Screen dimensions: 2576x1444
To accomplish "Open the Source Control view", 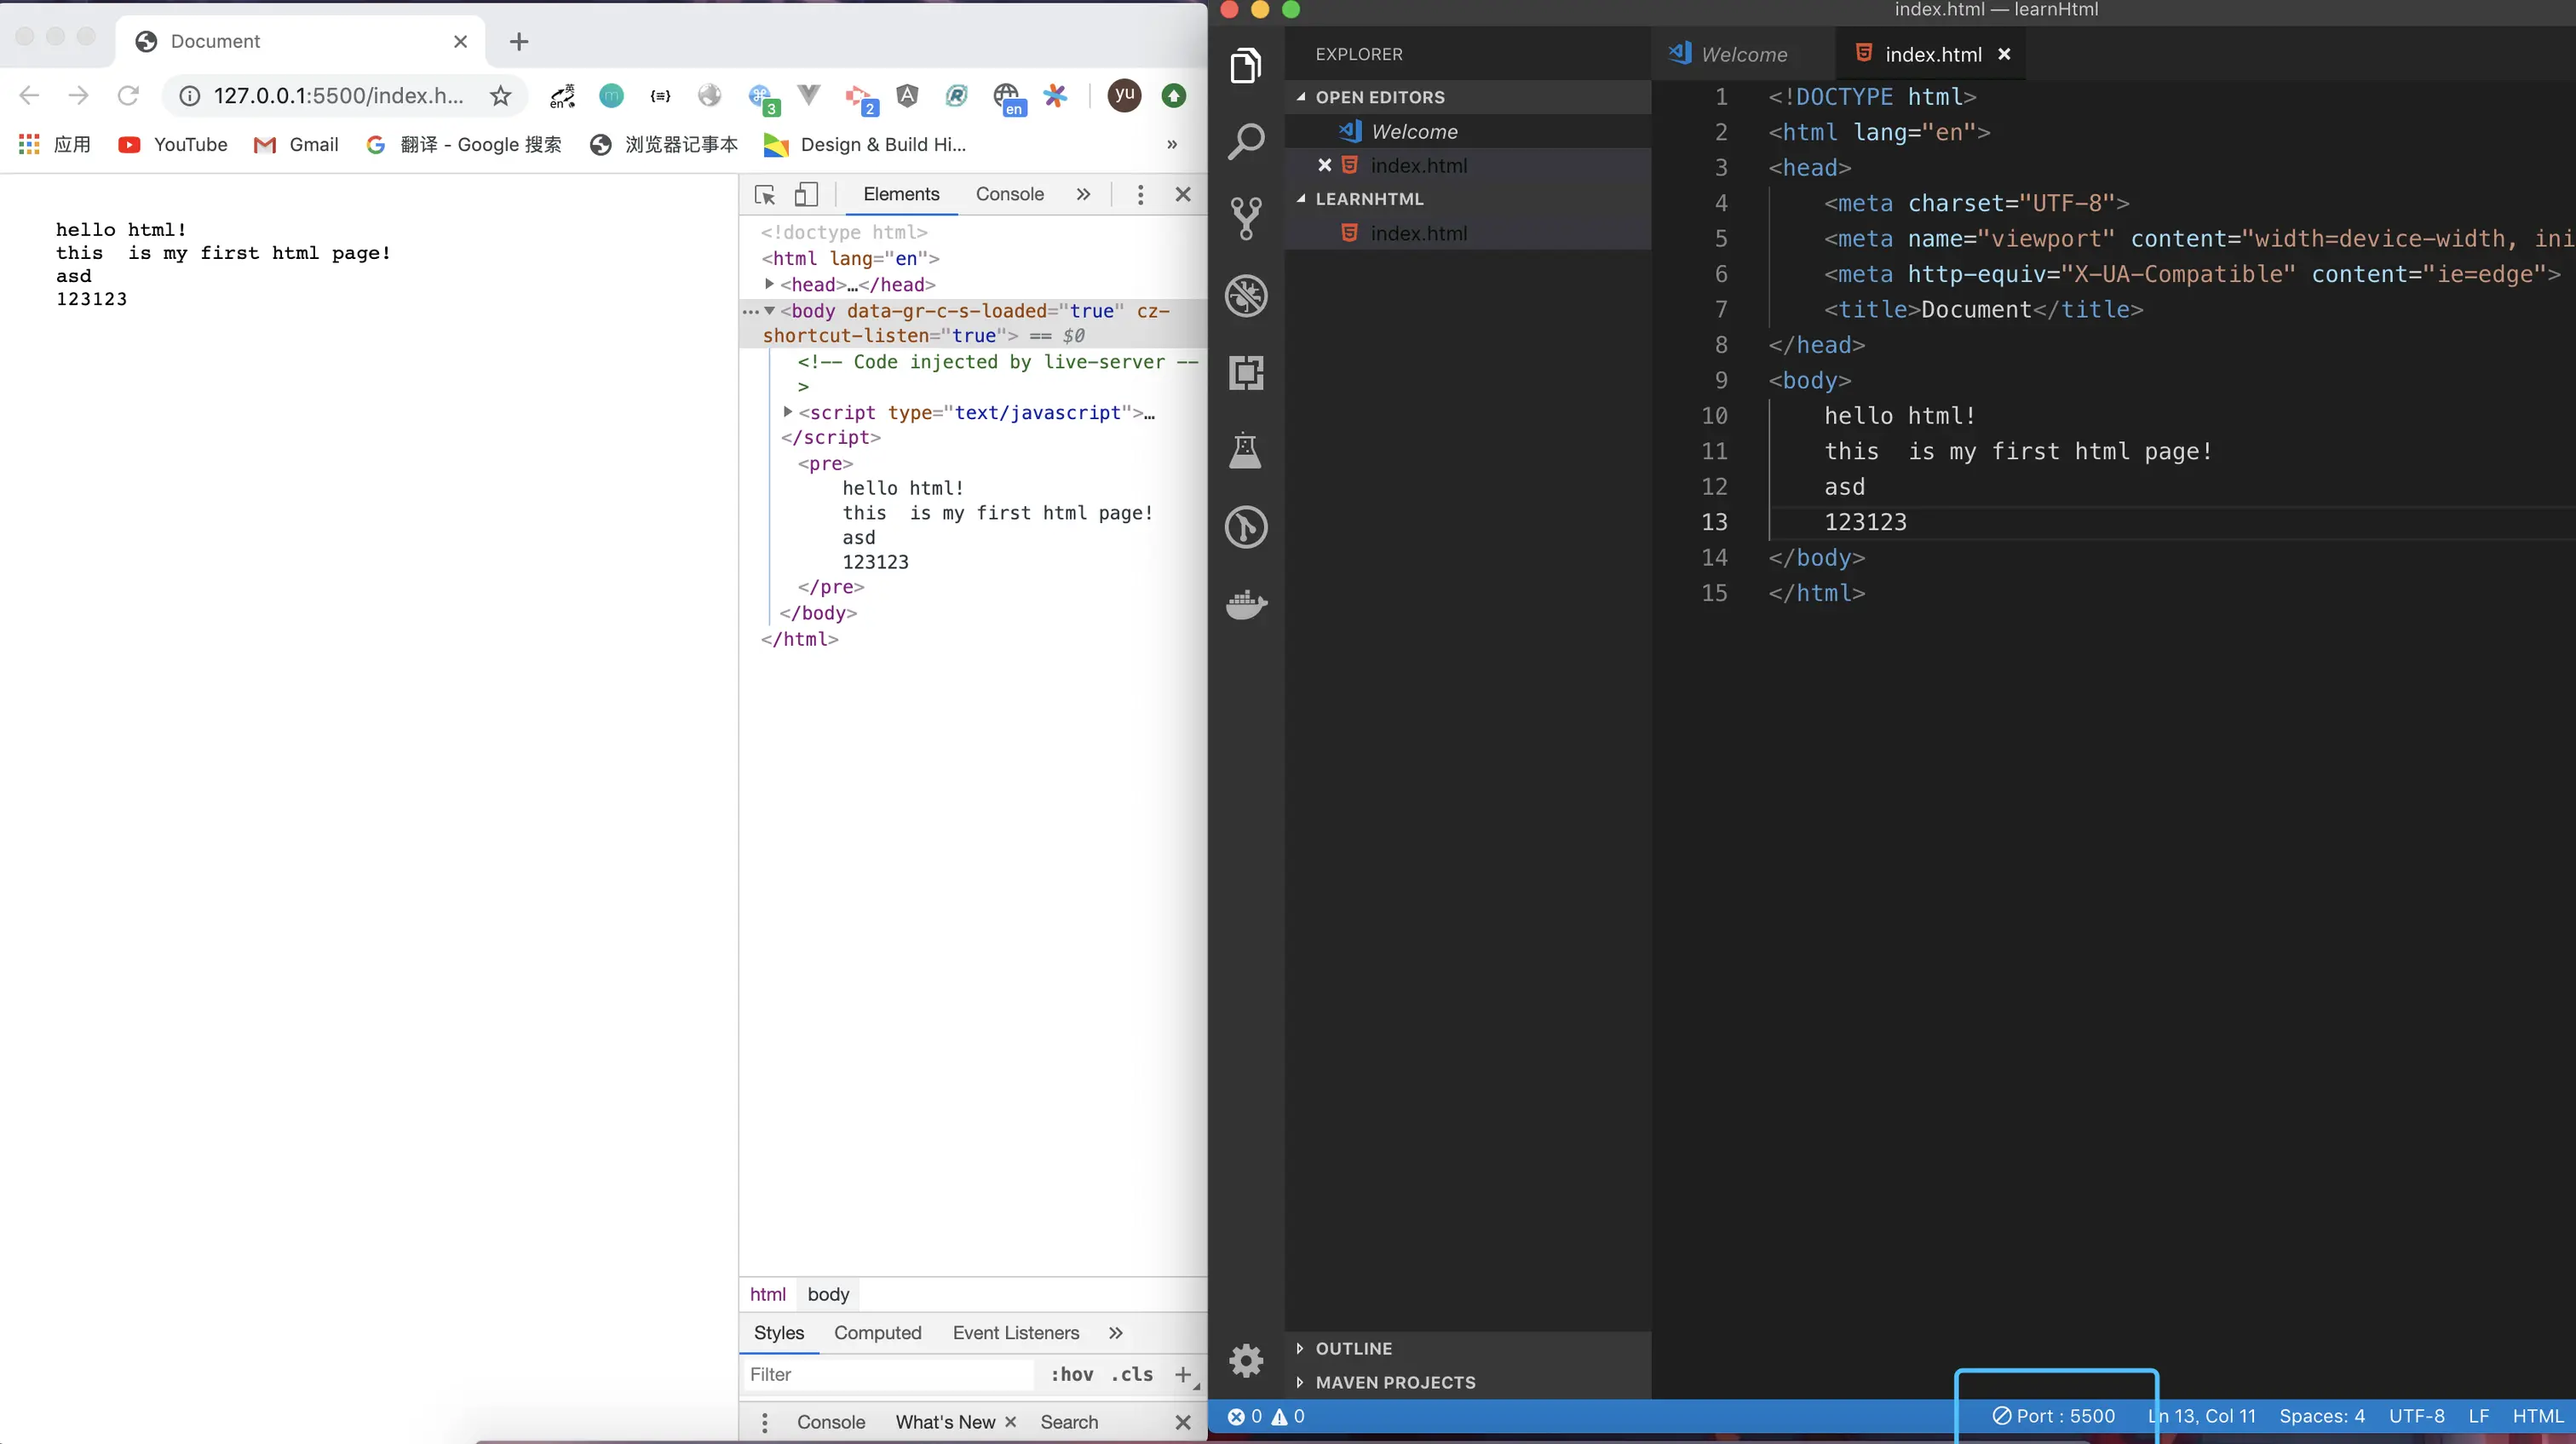I will tap(1246, 218).
